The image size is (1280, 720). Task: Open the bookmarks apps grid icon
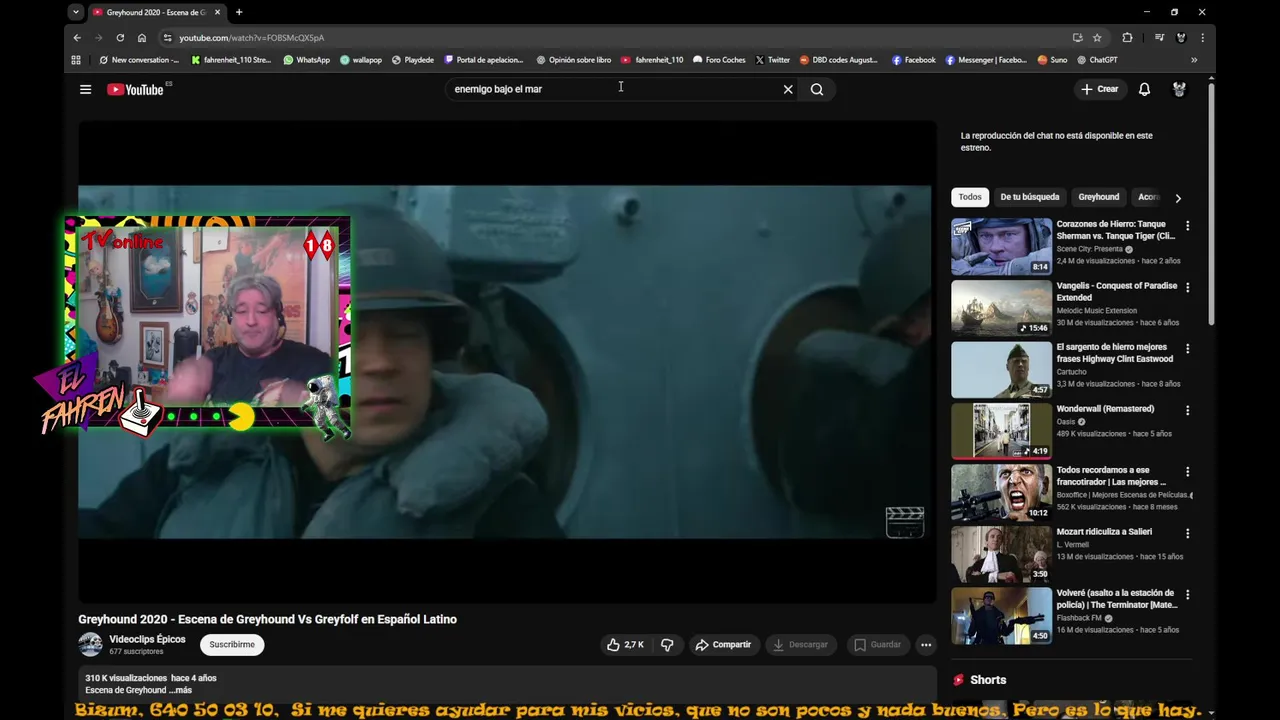[x=76, y=60]
